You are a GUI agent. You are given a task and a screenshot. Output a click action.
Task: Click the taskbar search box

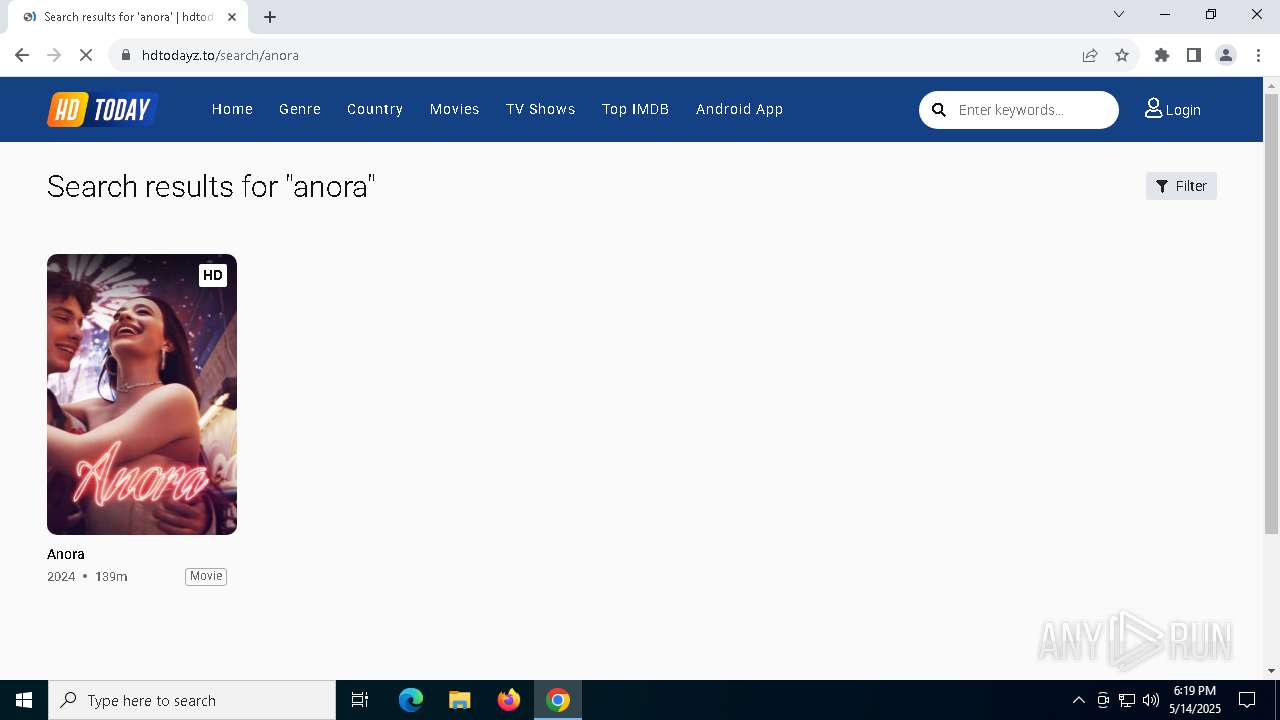pos(192,700)
